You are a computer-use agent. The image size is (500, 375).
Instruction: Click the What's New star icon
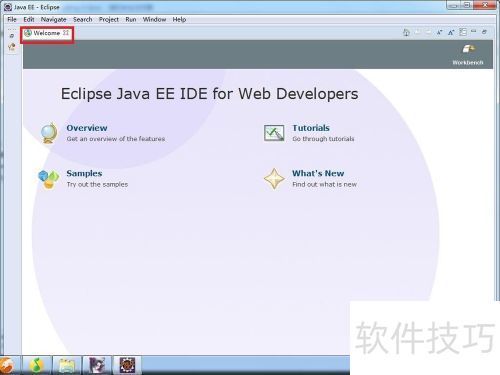click(274, 179)
